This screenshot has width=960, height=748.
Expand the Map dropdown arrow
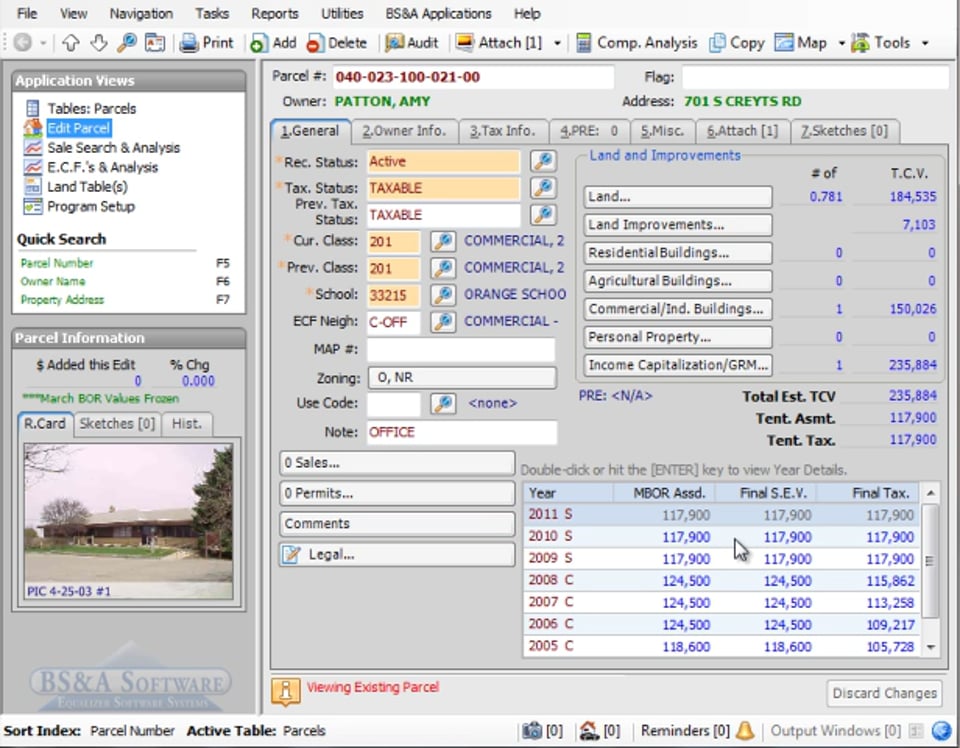(x=841, y=43)
